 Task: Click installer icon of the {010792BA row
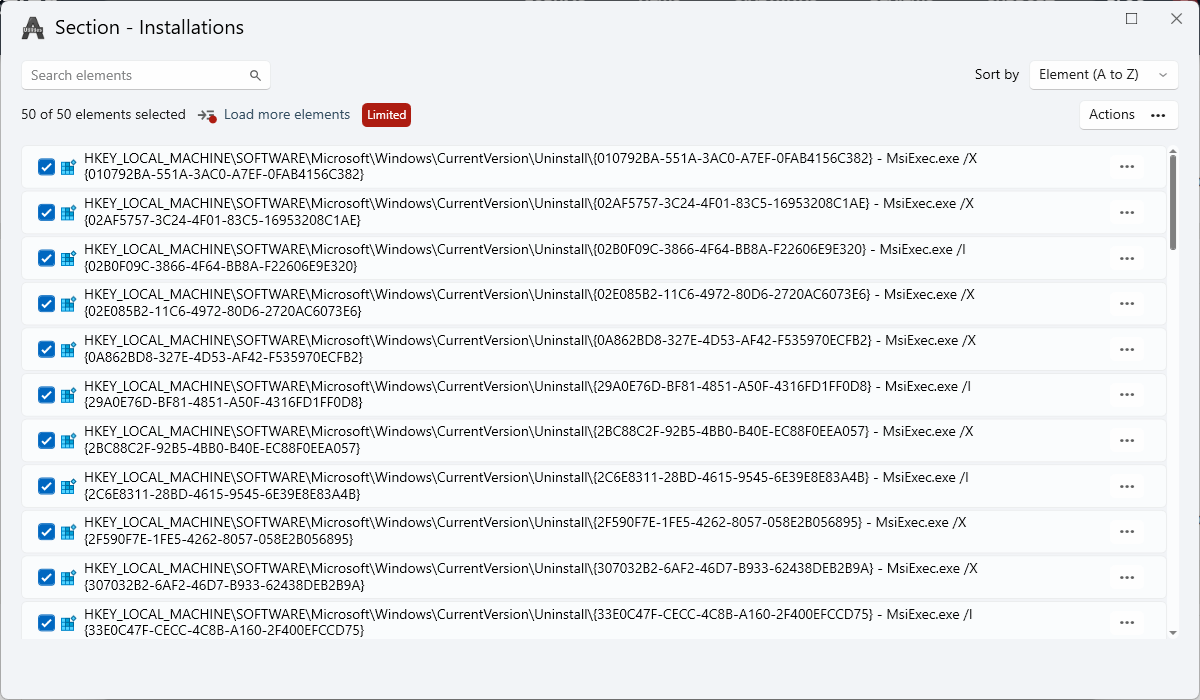click(x=69, y=167)
